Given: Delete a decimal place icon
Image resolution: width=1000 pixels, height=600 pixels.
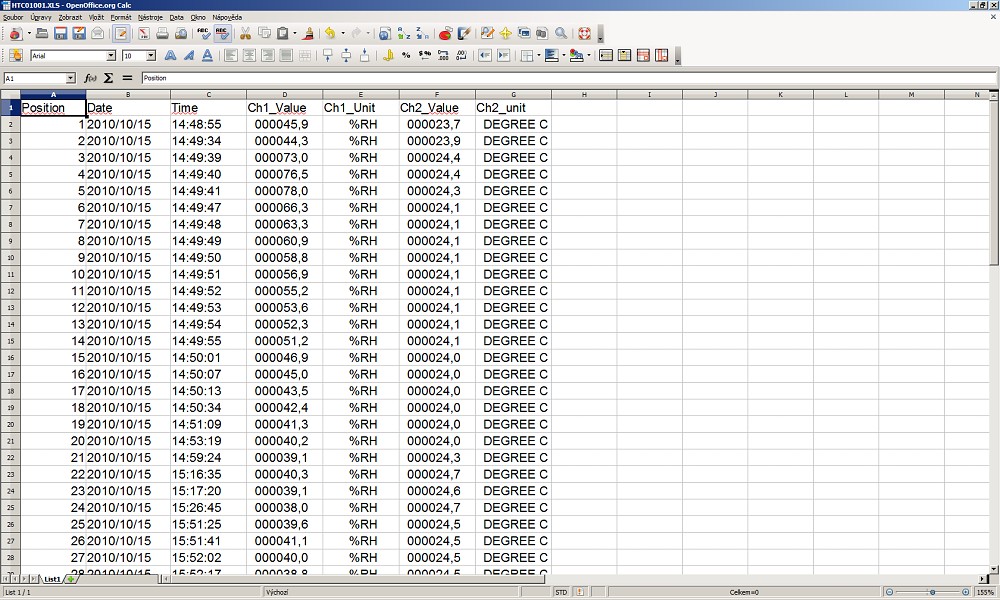Looking at the screenshot, I should click(462, 55).
